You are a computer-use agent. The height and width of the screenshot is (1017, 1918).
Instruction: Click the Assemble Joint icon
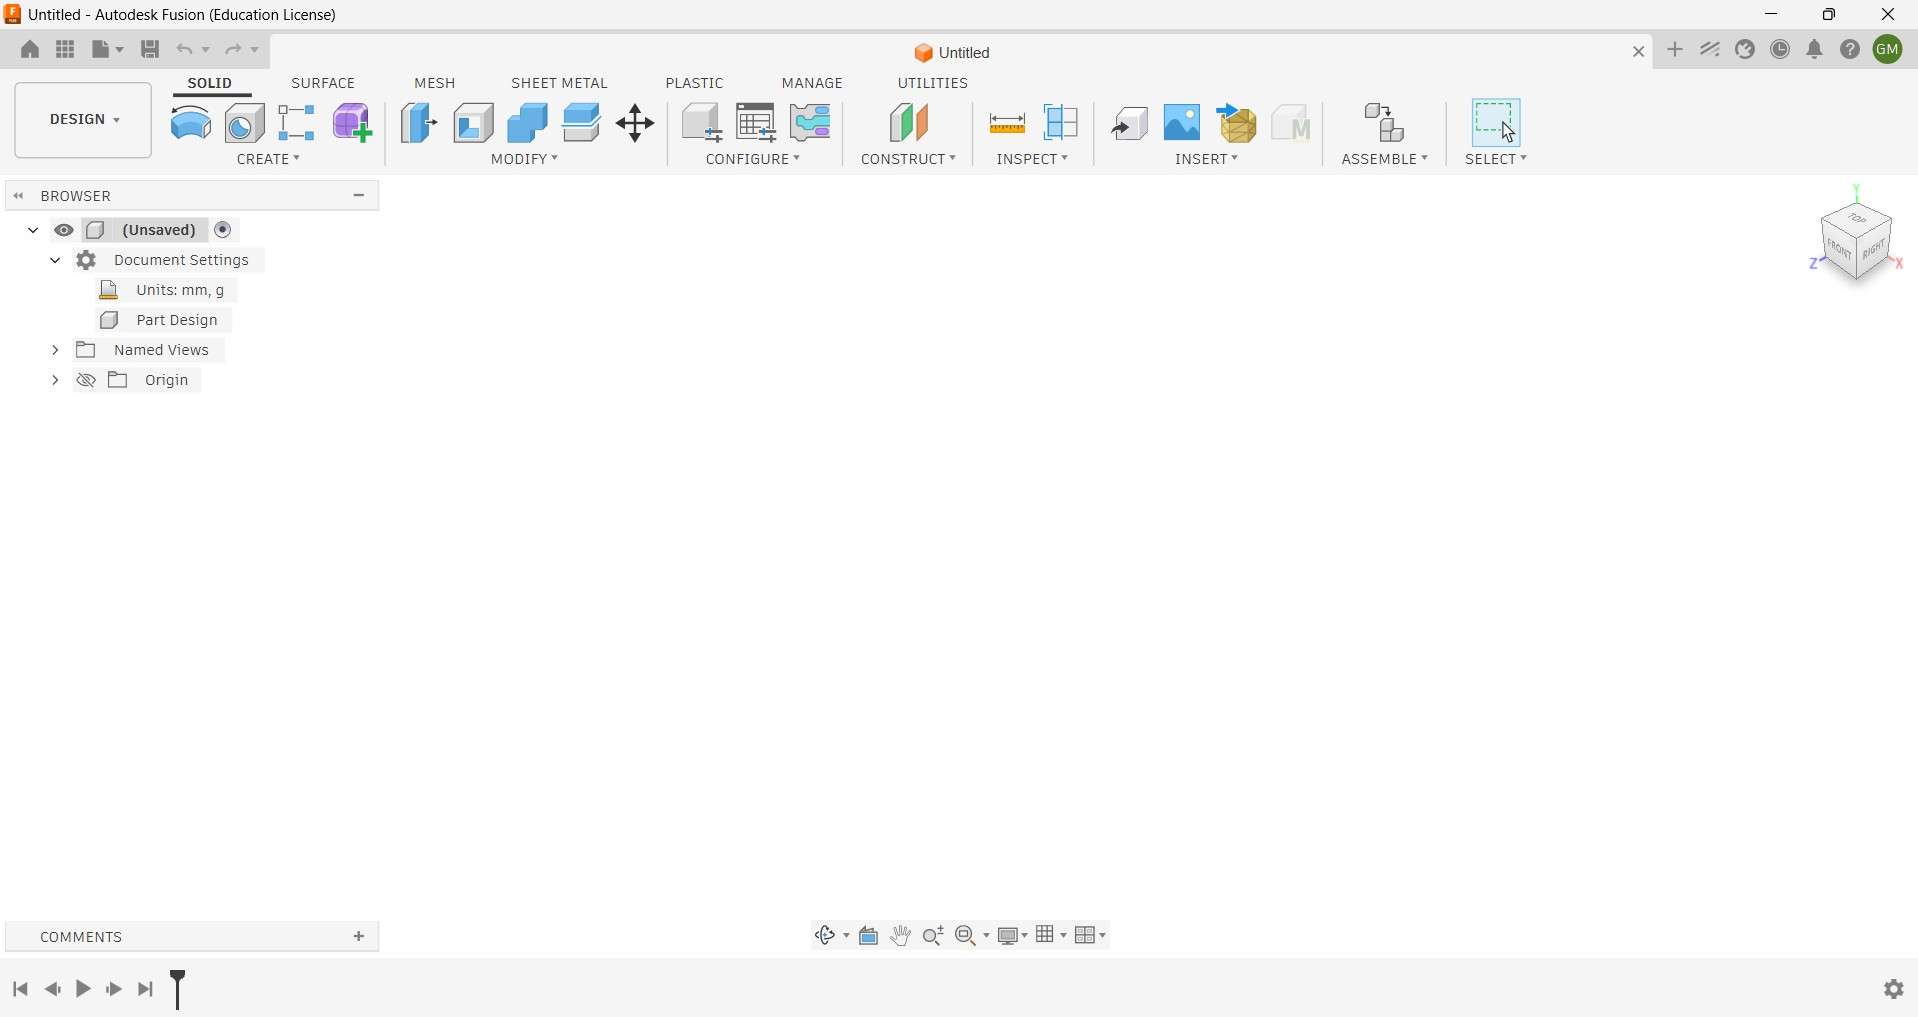pos(1386,123)
